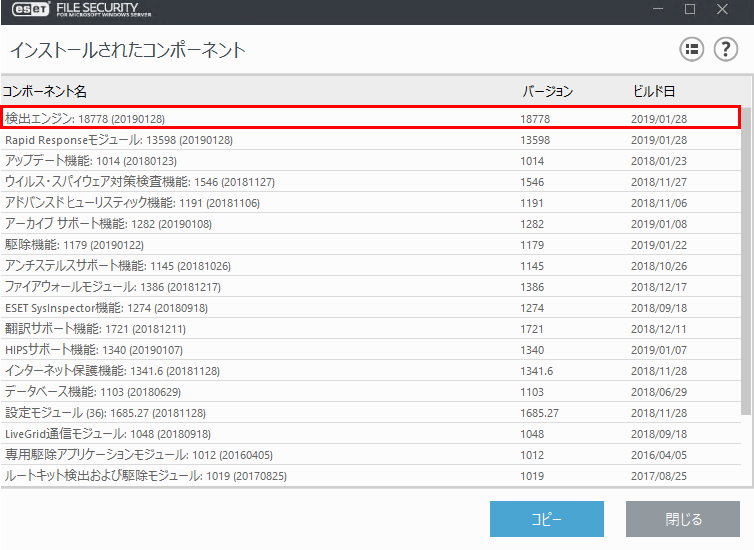Click the vertical scrollbar of component list
Screen dimensions: 754x550
click(x=745, y=260)
